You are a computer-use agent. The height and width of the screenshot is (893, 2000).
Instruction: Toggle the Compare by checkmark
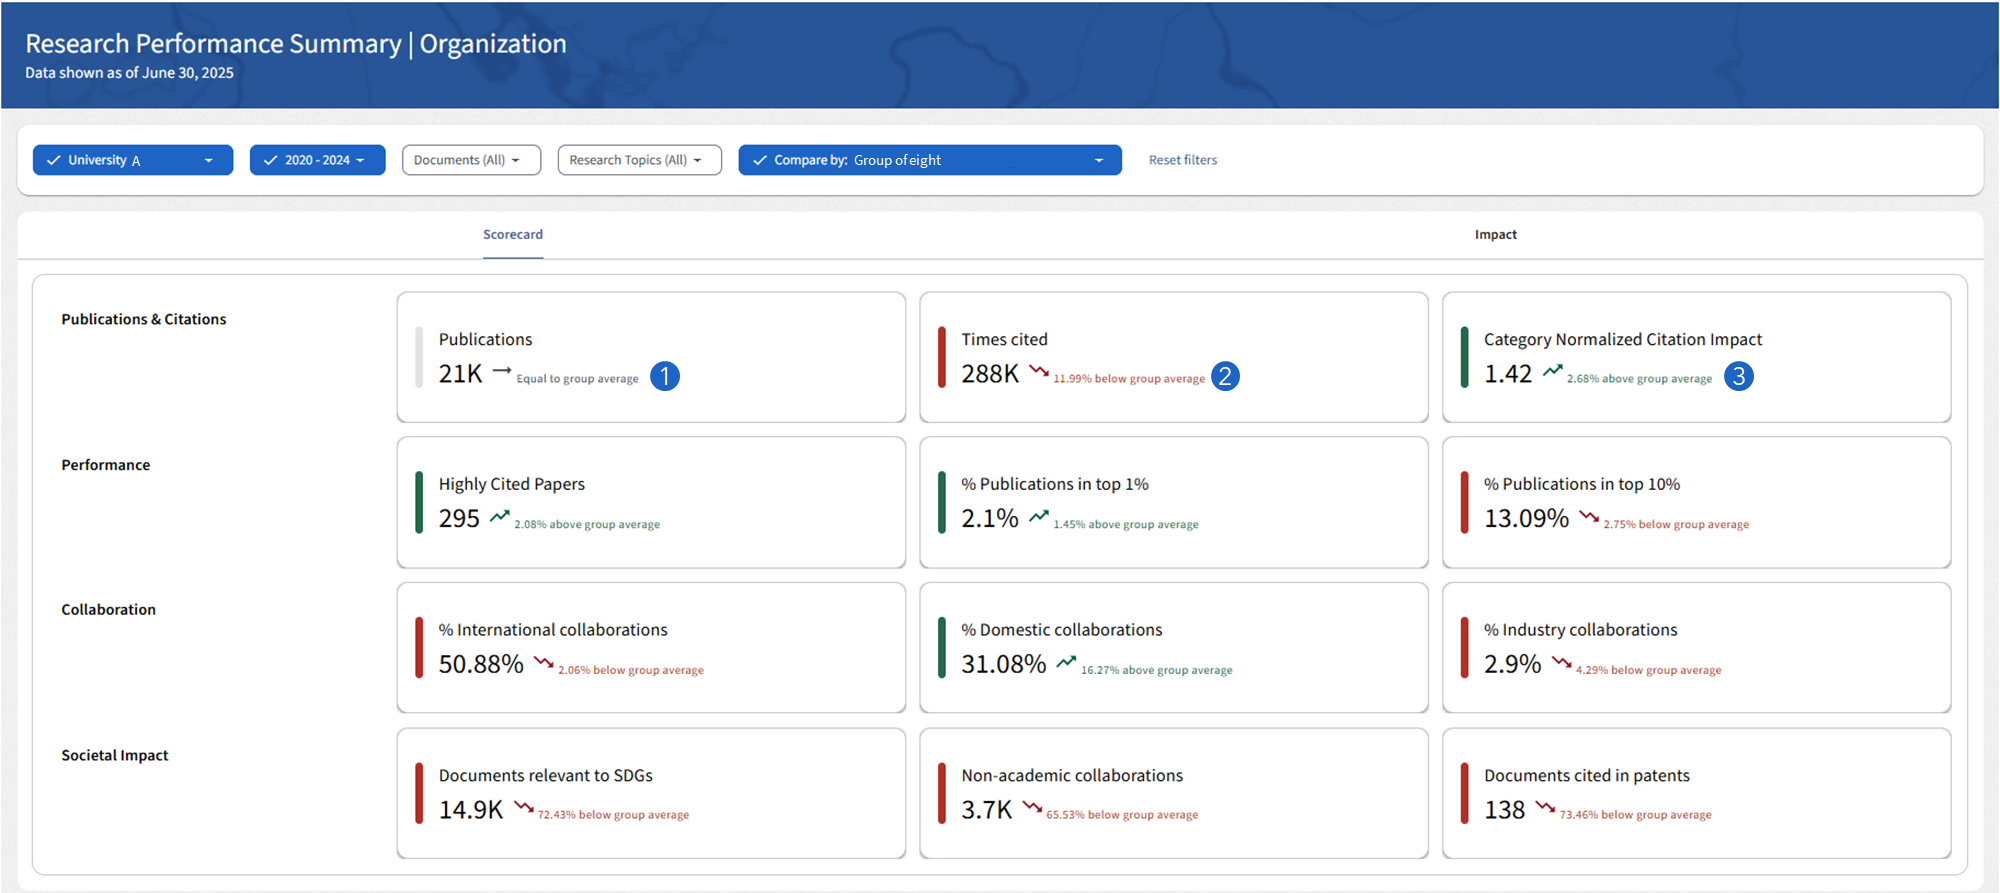(x=760, y=160)
